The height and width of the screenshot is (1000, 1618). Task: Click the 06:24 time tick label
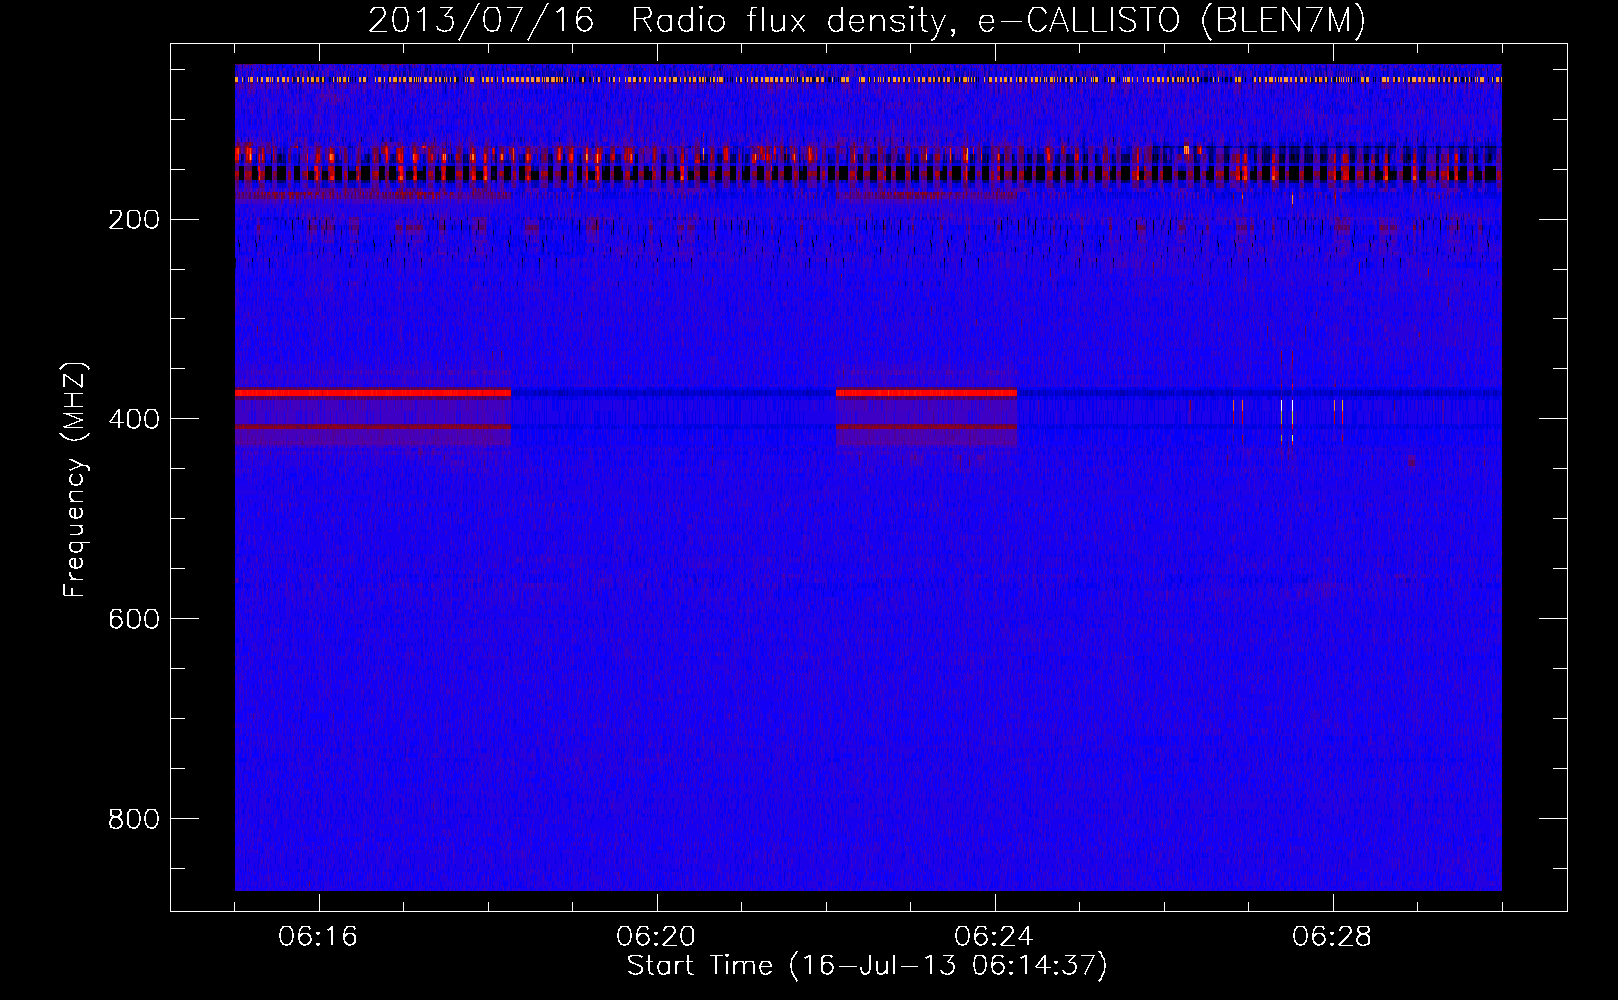(994, 937)
